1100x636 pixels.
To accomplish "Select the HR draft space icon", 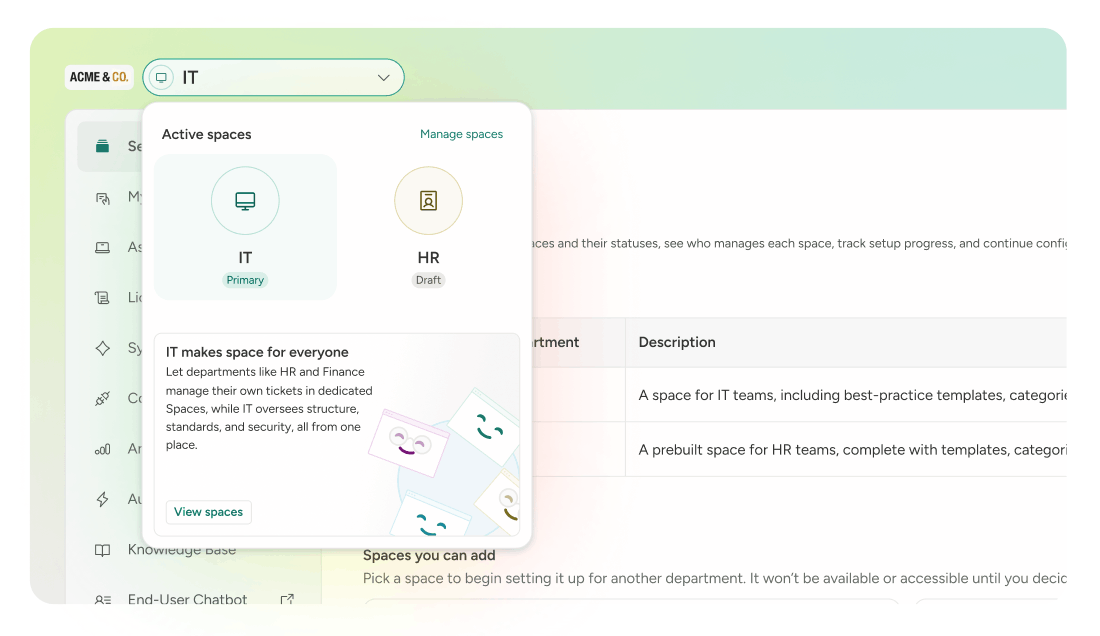I will [x=428, y=201].
